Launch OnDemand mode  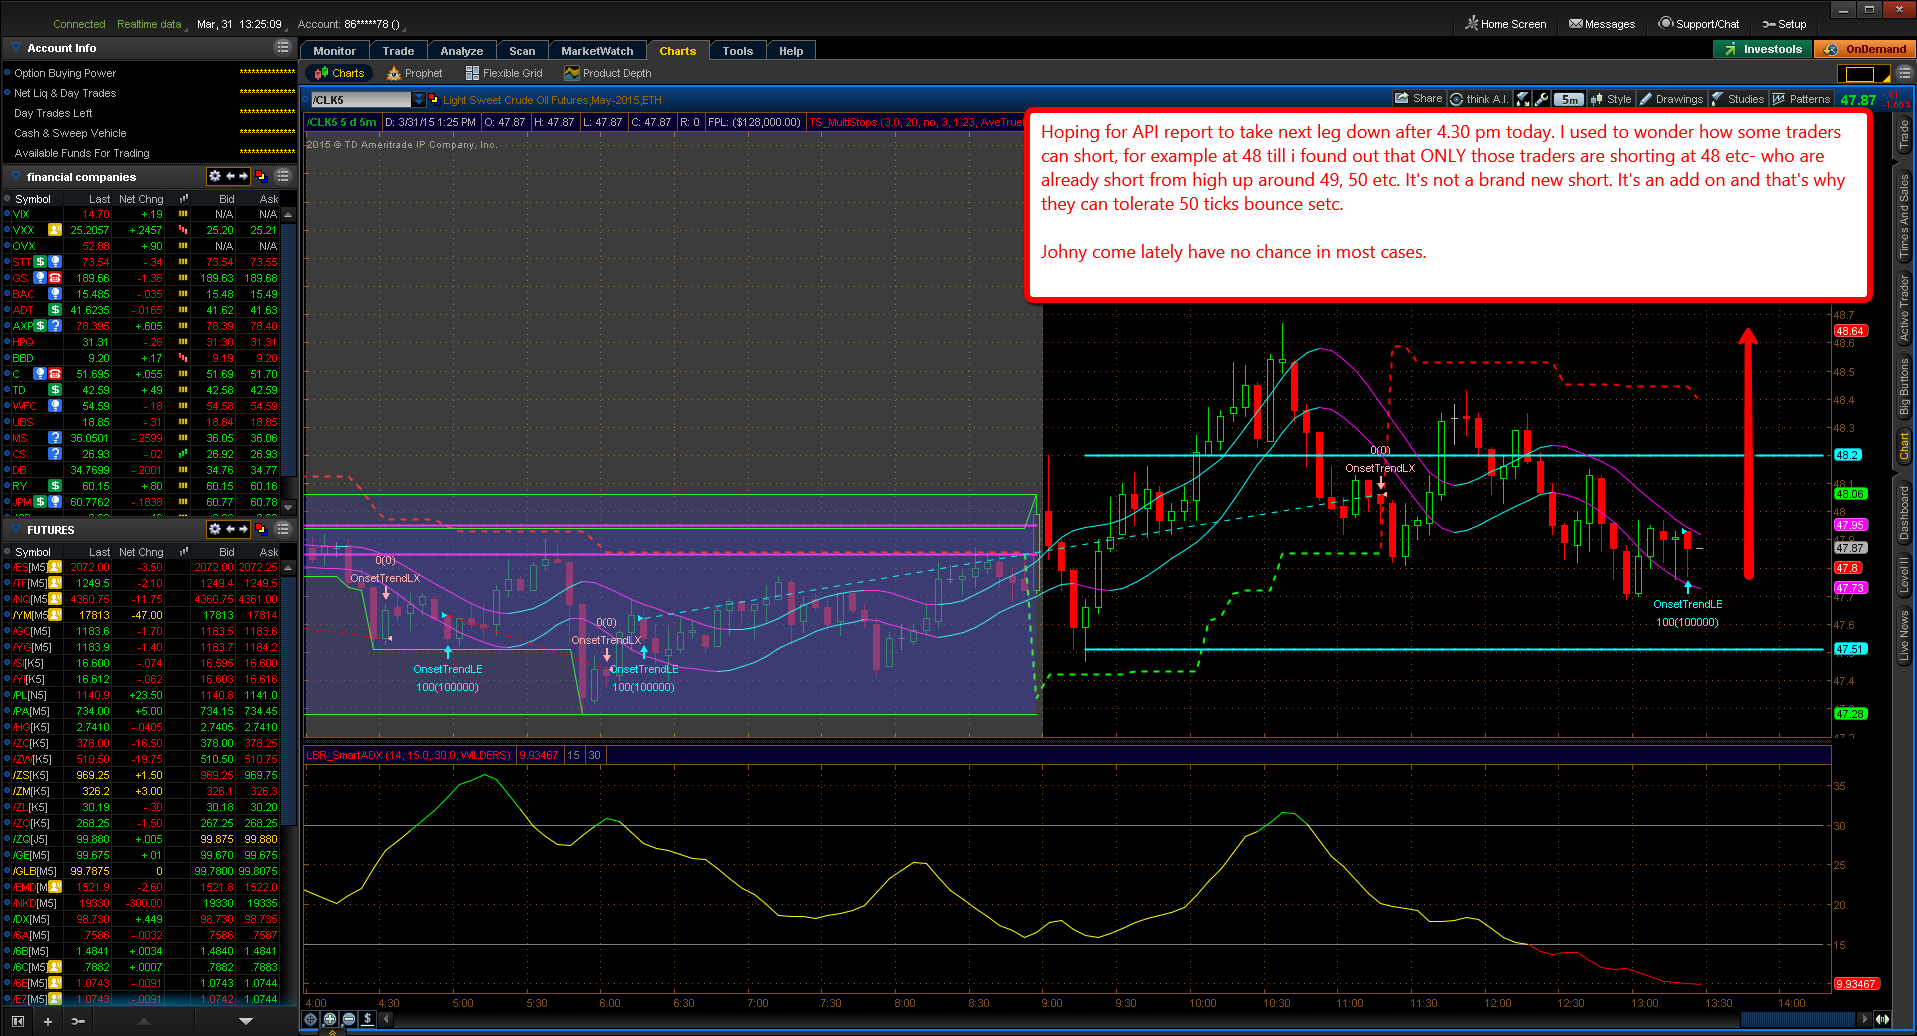click(1865, 49)
